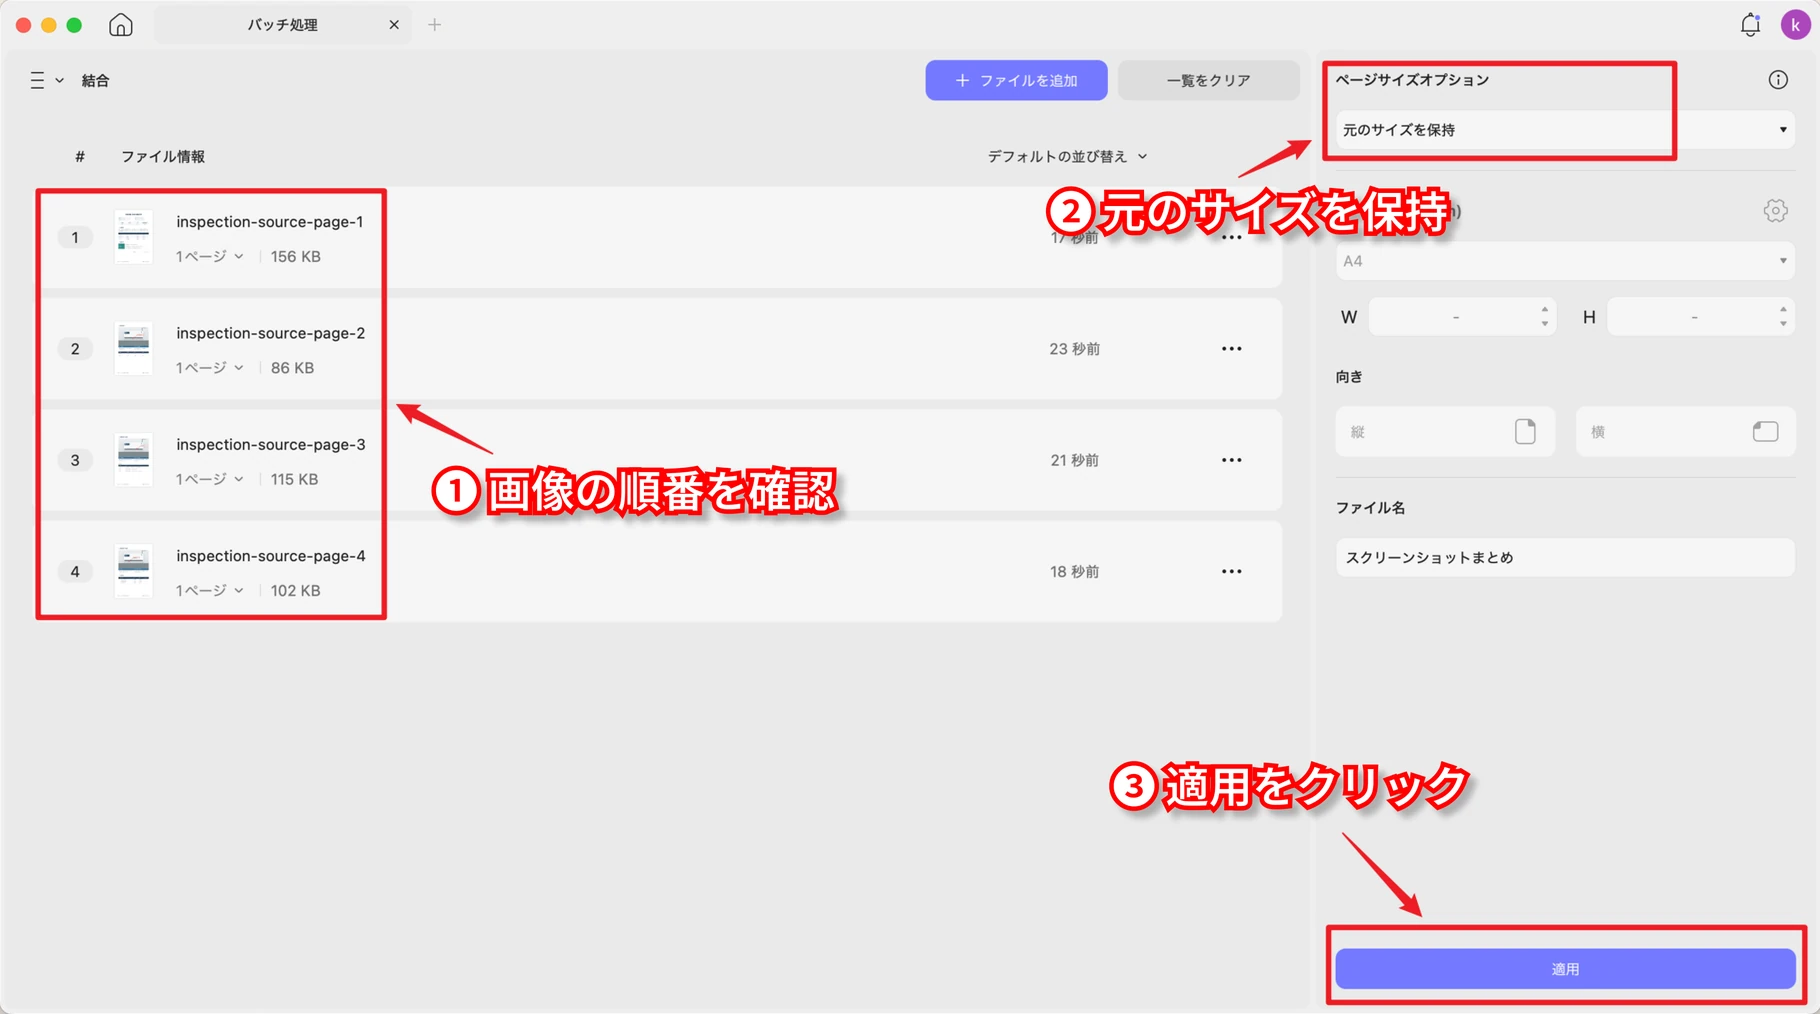Screen dimensions: 1820x1014
Task: Click the 86 KB size text
Action: point(292,368)
